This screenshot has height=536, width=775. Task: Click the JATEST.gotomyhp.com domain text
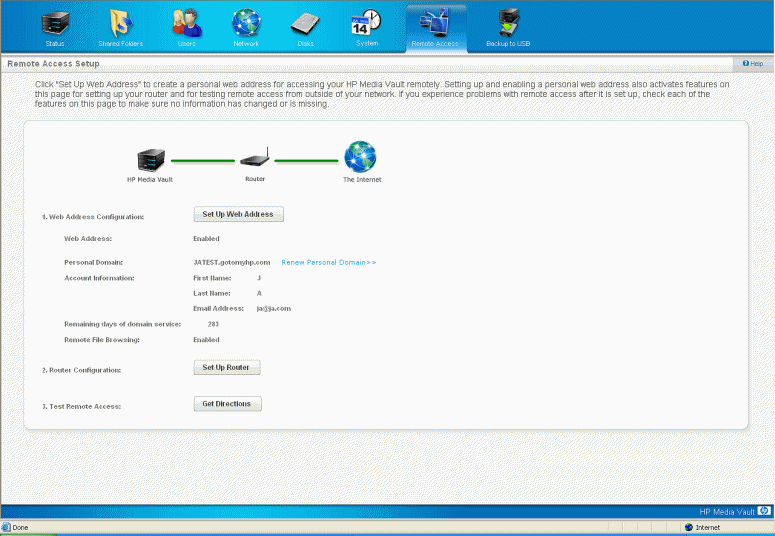pos(232,262)
